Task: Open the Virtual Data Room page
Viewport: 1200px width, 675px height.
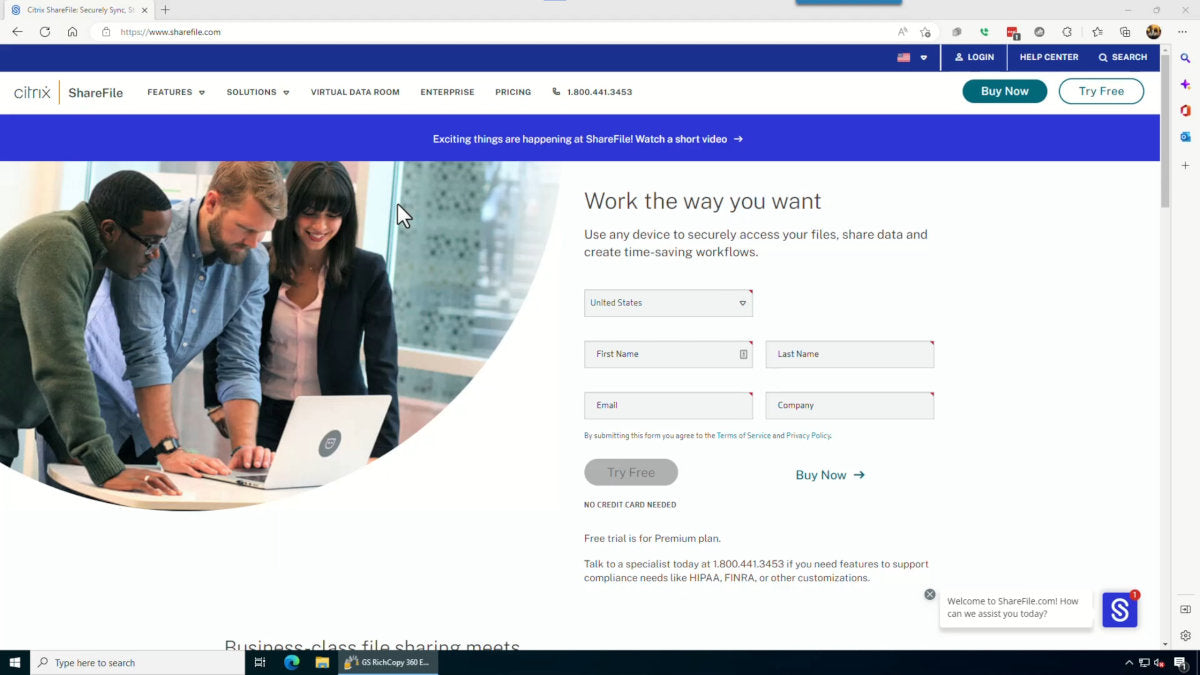Action: tap(355, 92)
